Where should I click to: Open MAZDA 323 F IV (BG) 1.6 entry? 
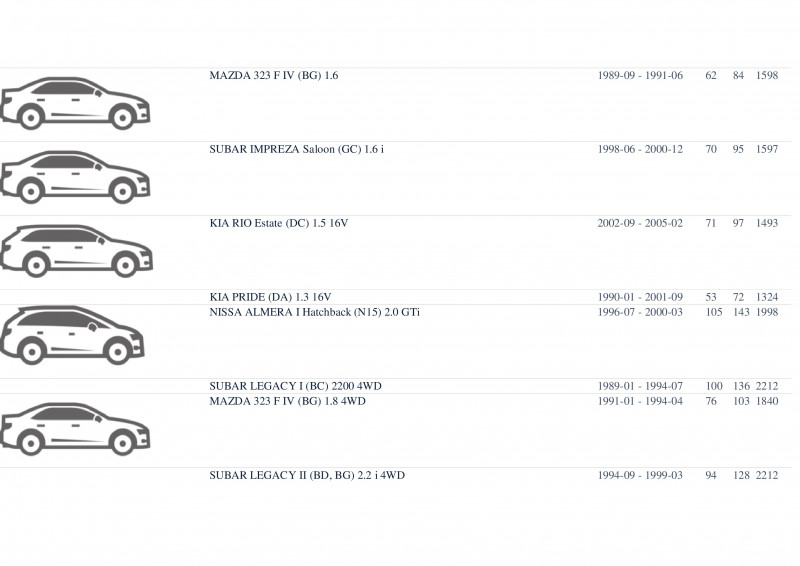[x=273, y=76]
